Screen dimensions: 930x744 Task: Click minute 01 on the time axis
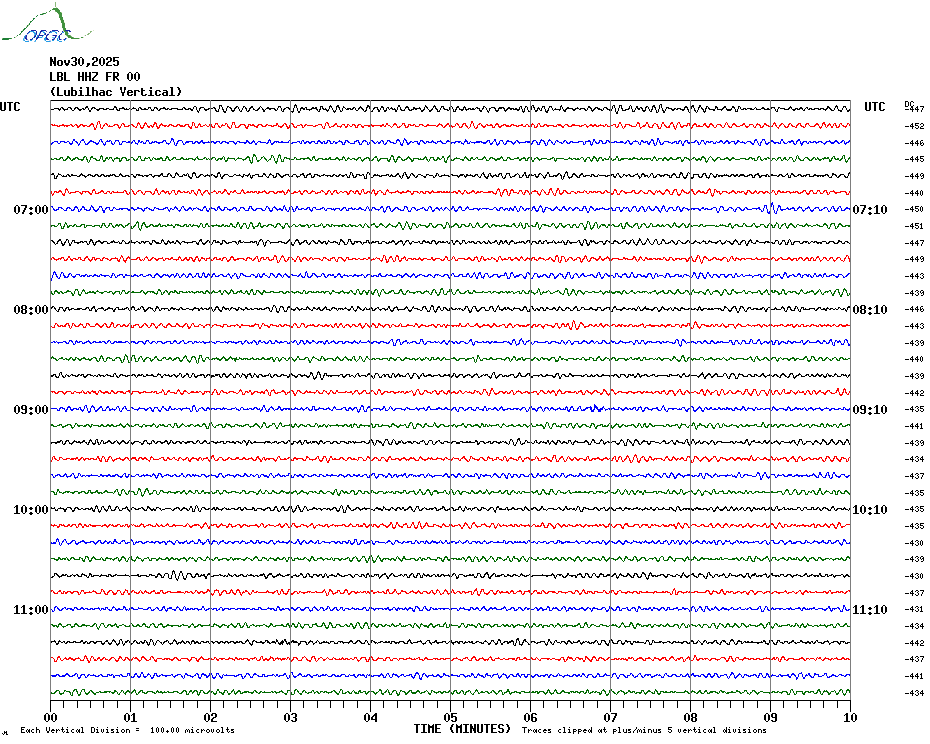pos(130,717)
